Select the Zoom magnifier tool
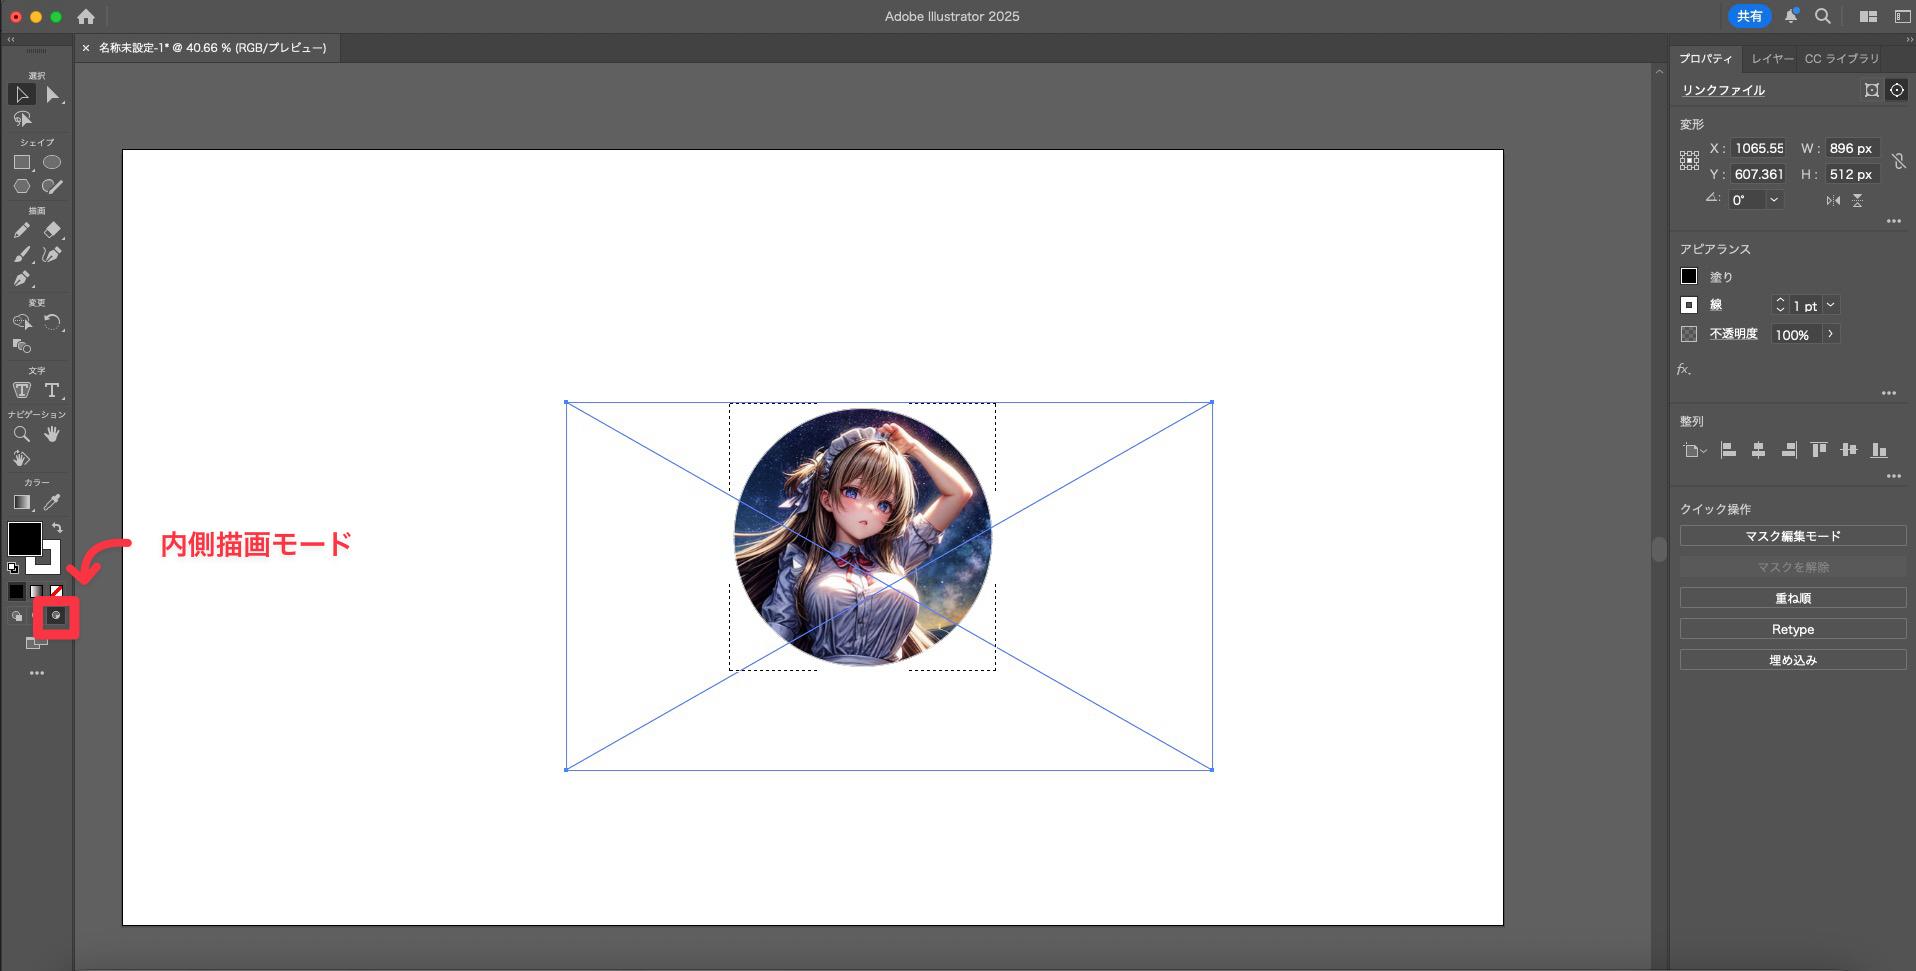Screen dimensions: 1916x971 tap(22, 434)
